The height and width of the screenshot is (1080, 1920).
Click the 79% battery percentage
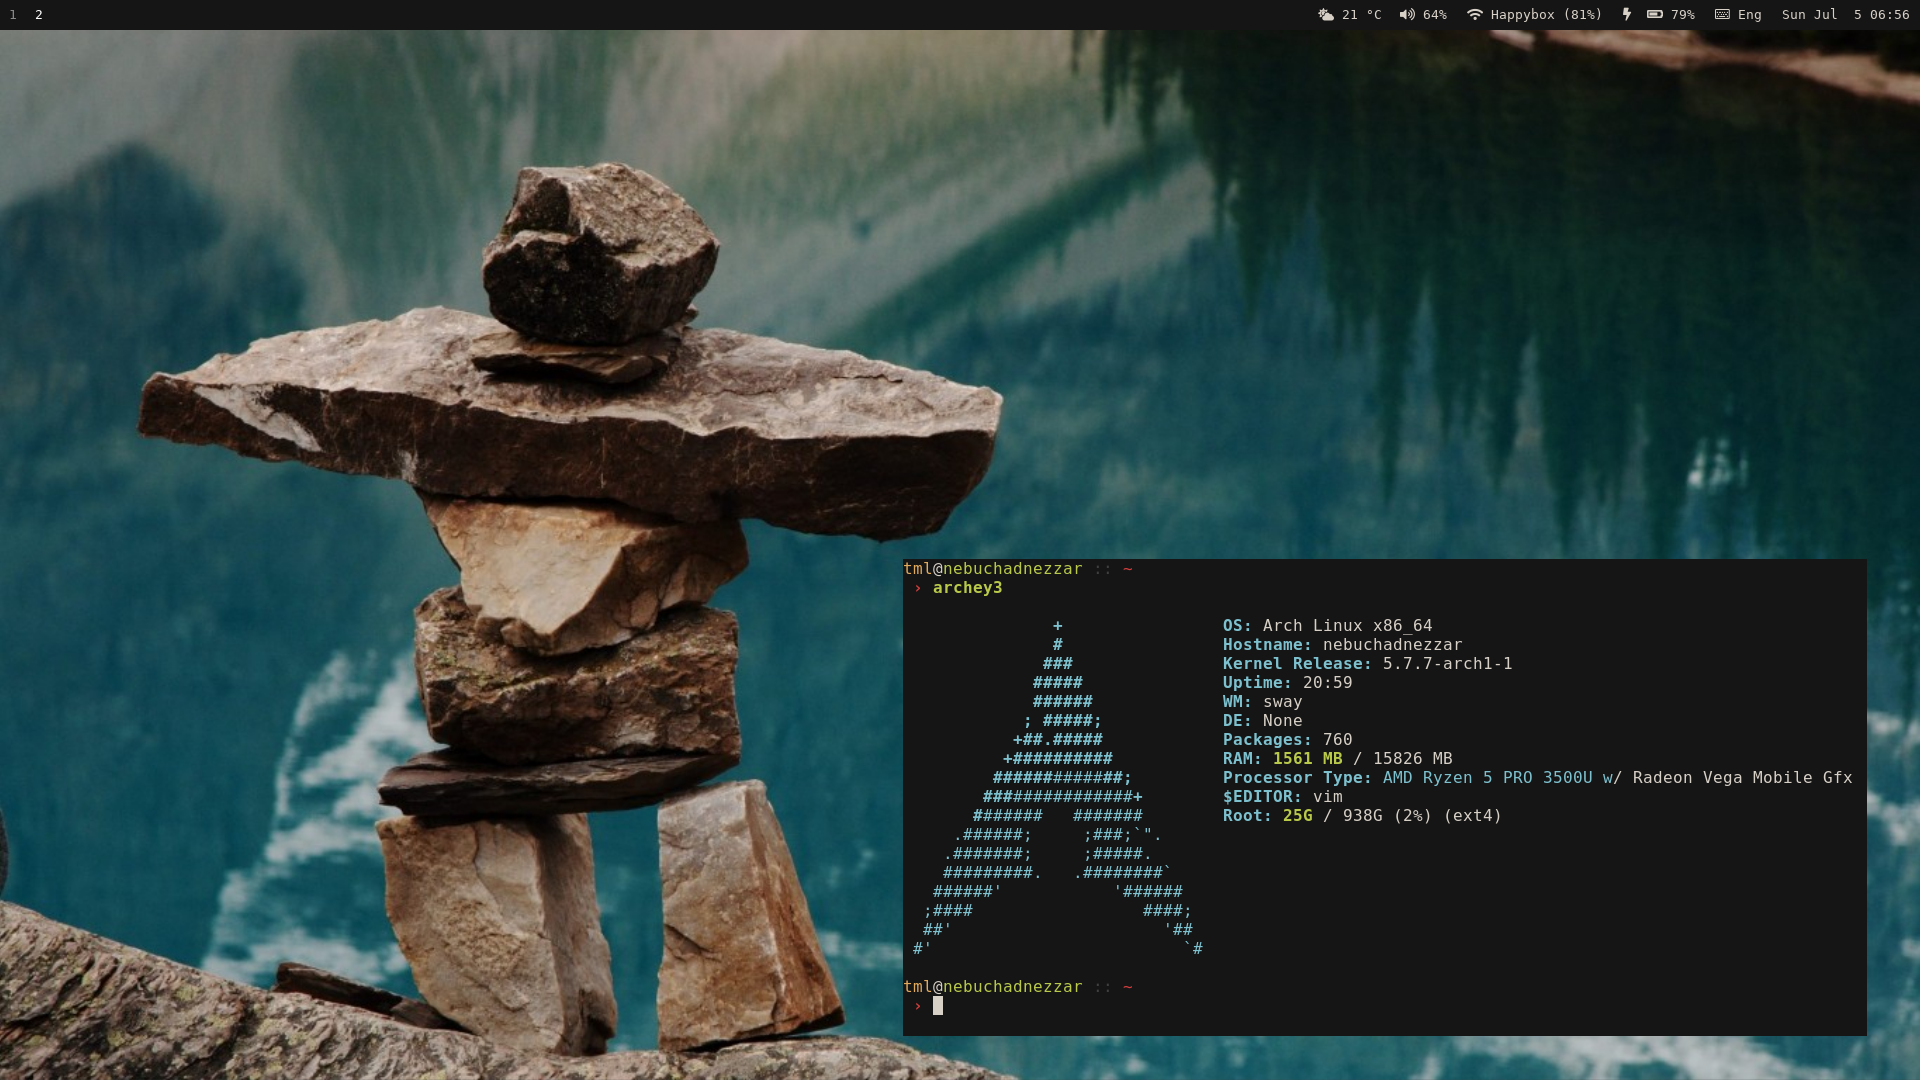pos(1683,15)
